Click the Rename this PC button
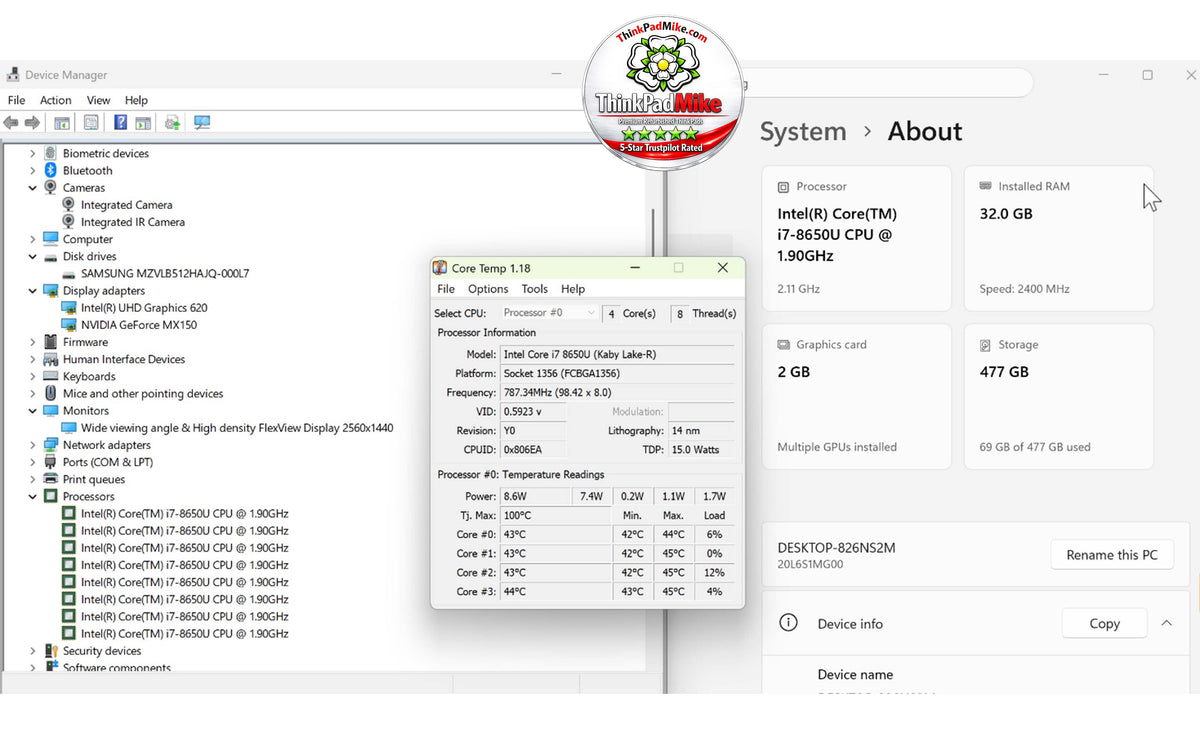This screenshot has width=1200, height=754. point(1112,555)
